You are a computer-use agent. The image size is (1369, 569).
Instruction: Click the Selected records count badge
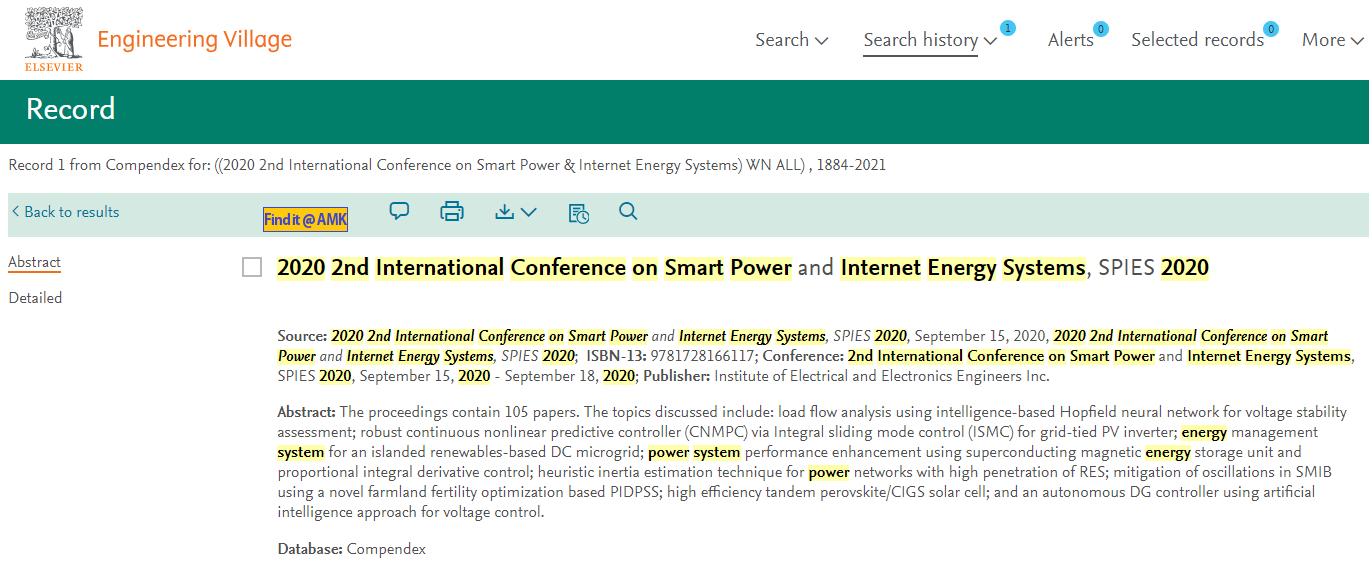coord(1271,28)
